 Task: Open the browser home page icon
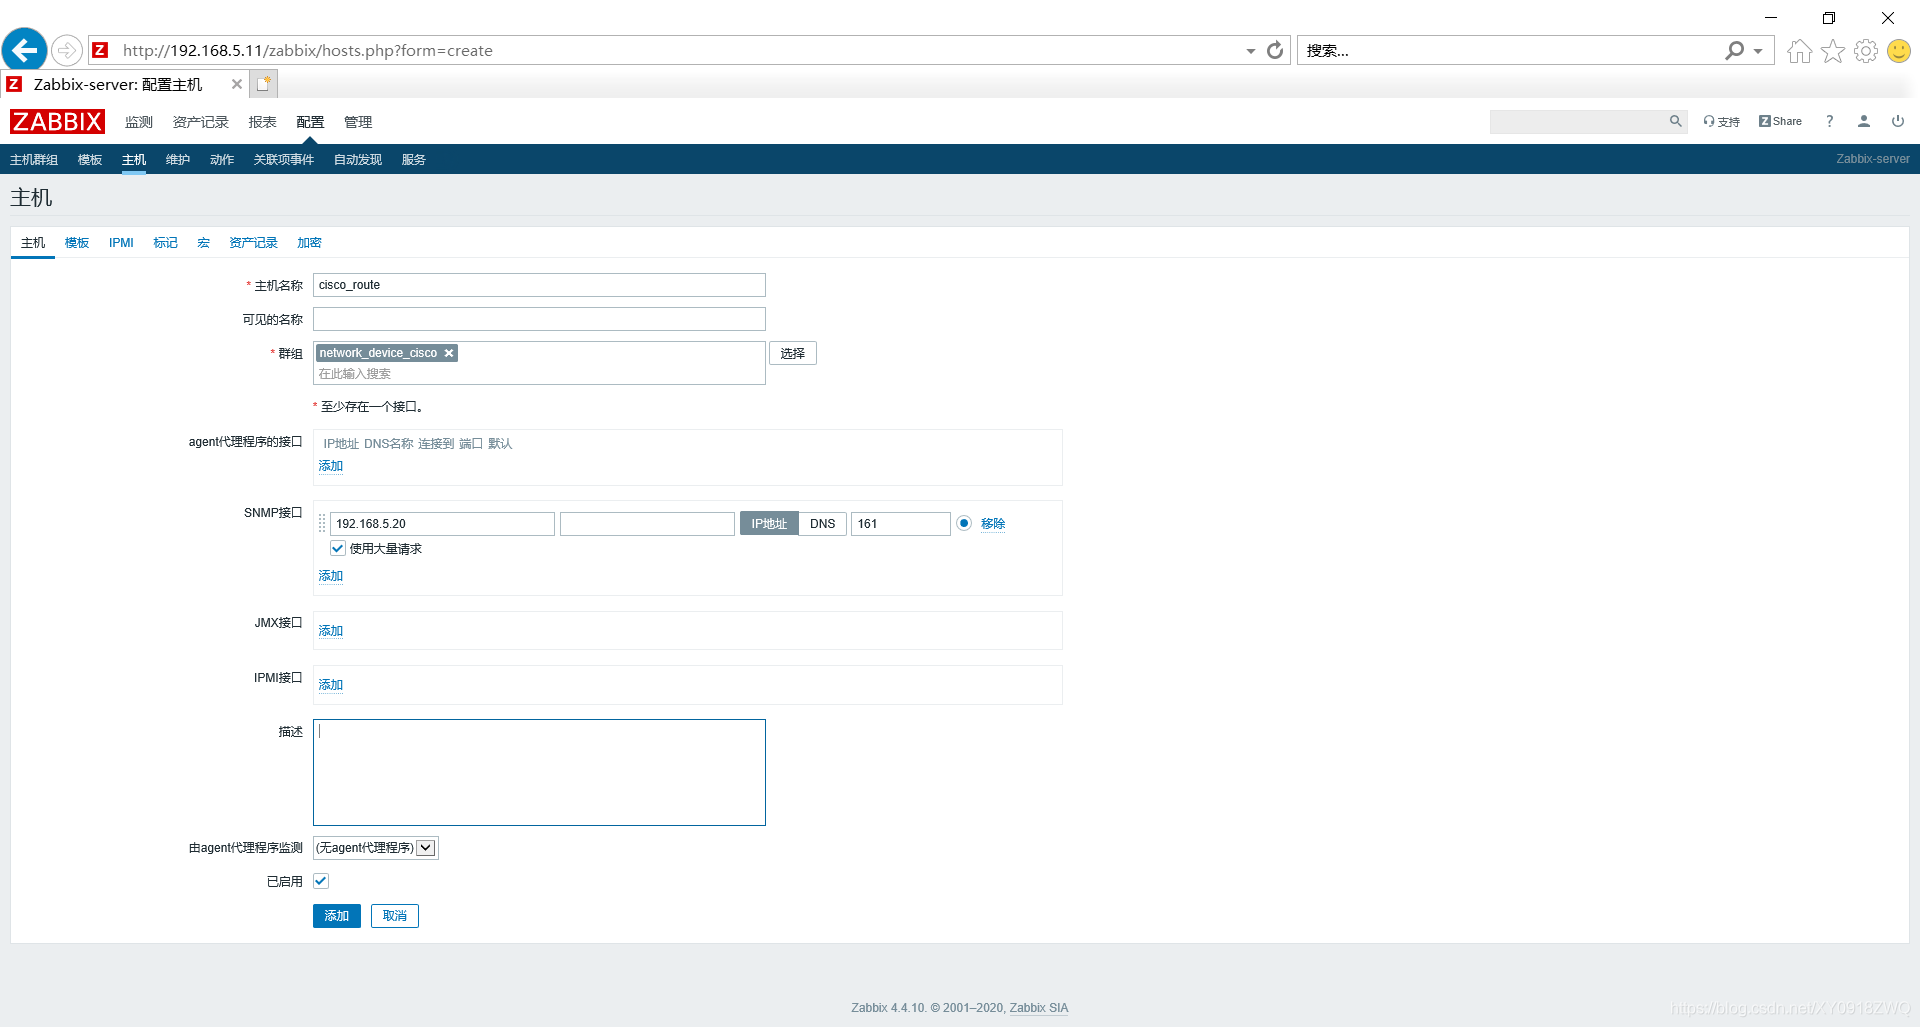pos(1799,51)
